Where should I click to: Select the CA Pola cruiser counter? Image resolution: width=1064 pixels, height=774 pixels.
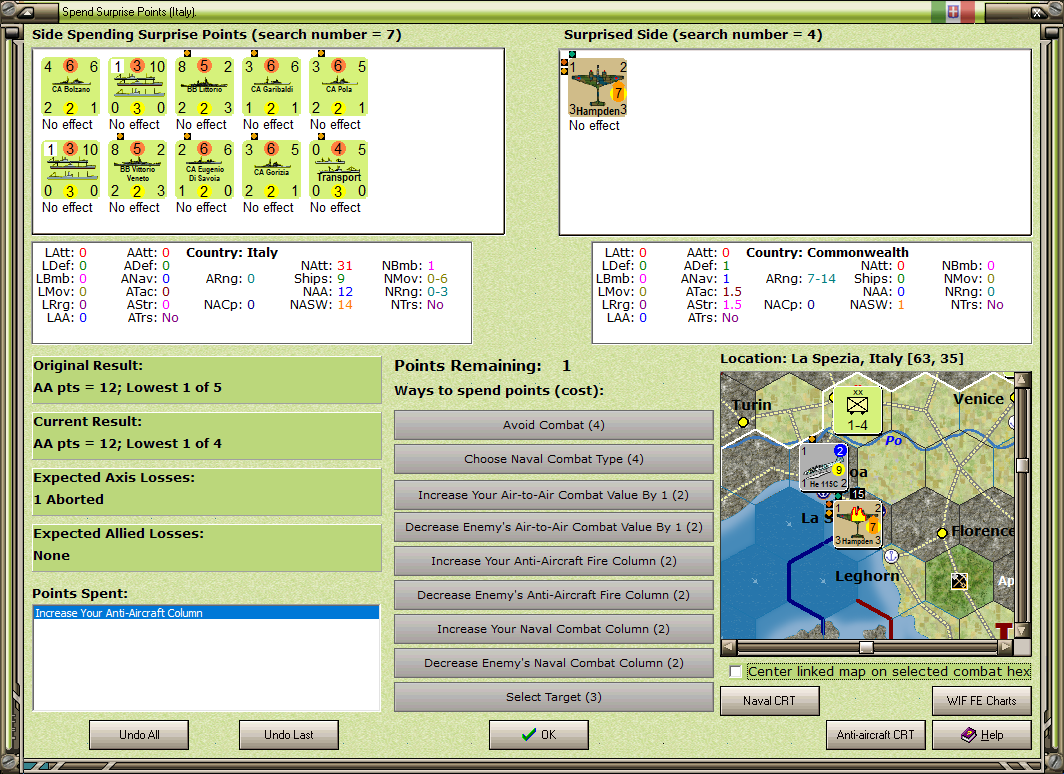339,87
